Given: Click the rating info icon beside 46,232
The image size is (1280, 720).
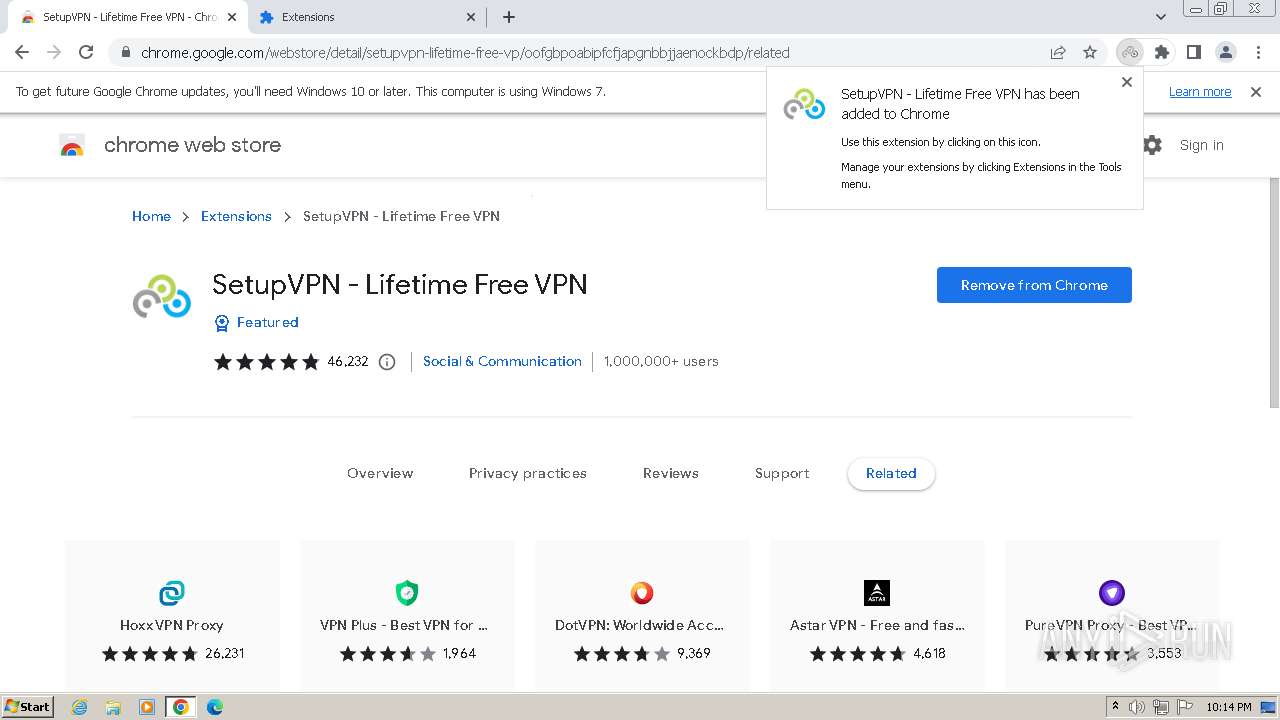Looking at the screenshot, I should pyautogui.click(x=387, y=362).
